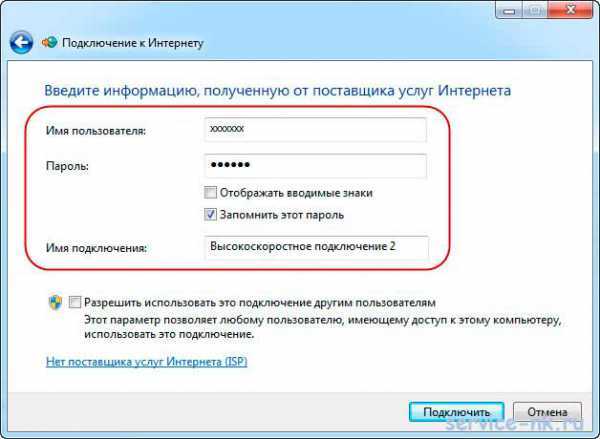Click the globe network icon in title
The height and width of the screenshot is (439, 600).
click(50, 42)
